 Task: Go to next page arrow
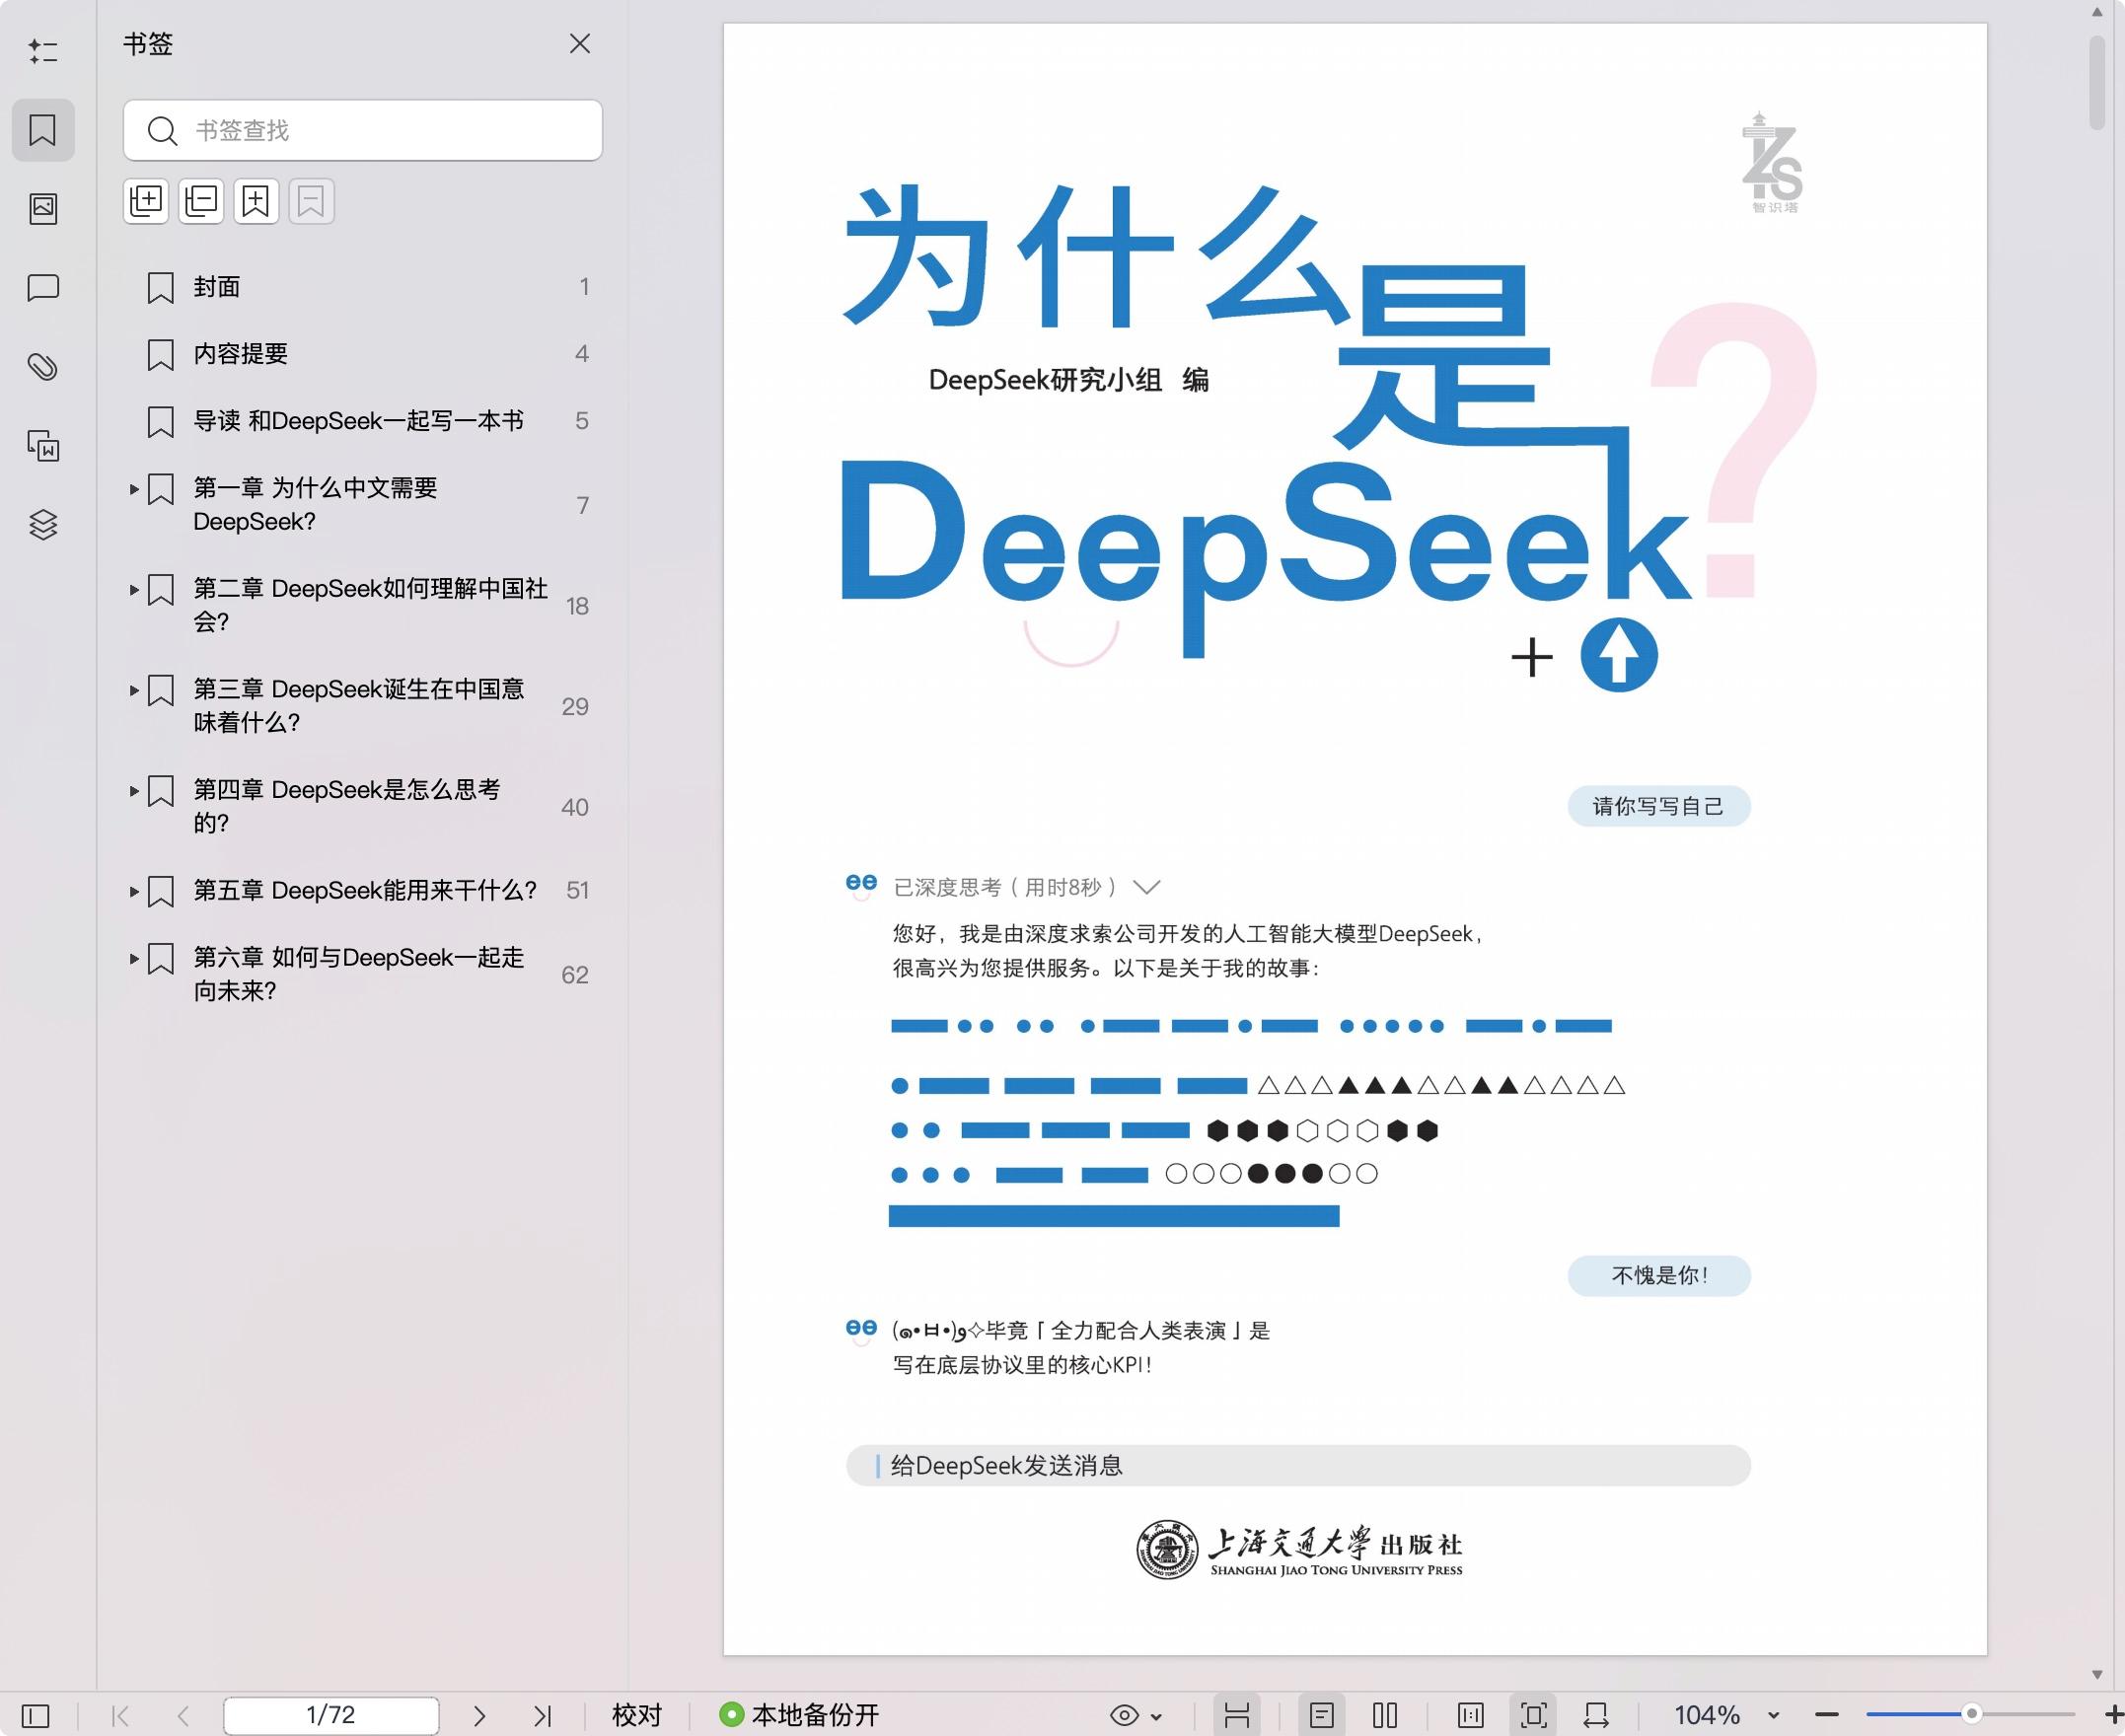pos(479,1715)
